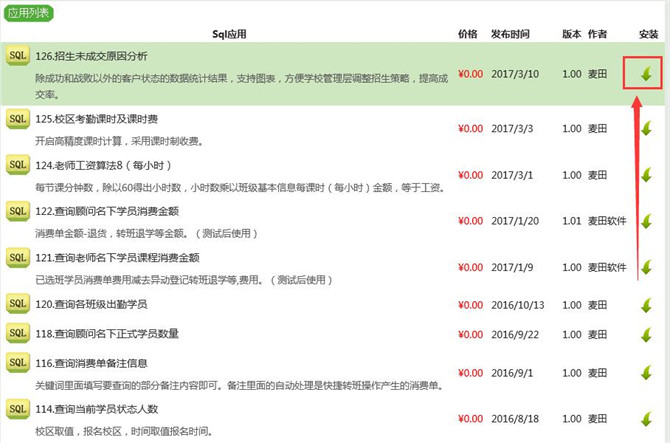The height and width of the screenshot is (443, 670).
Task: Click install arrow for 122.查询顾问名下学员消费金额
Action: point(646,221)
